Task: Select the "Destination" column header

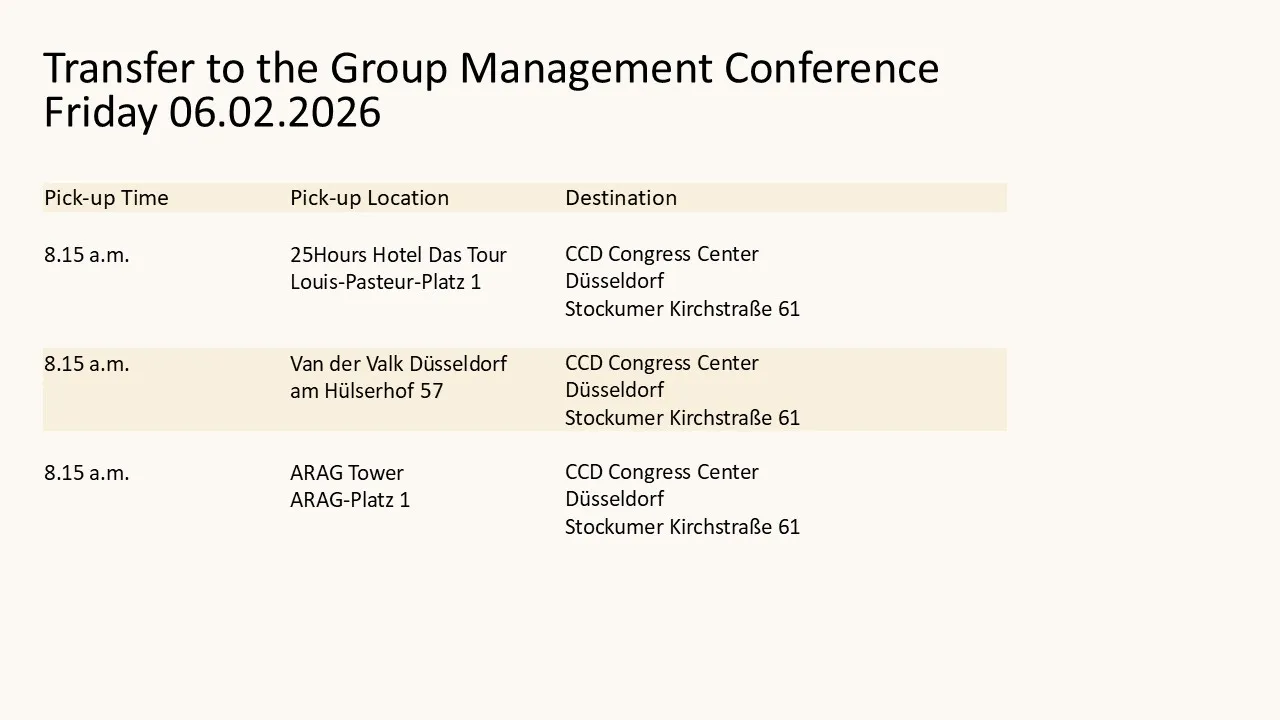Action: coord(621,198)
